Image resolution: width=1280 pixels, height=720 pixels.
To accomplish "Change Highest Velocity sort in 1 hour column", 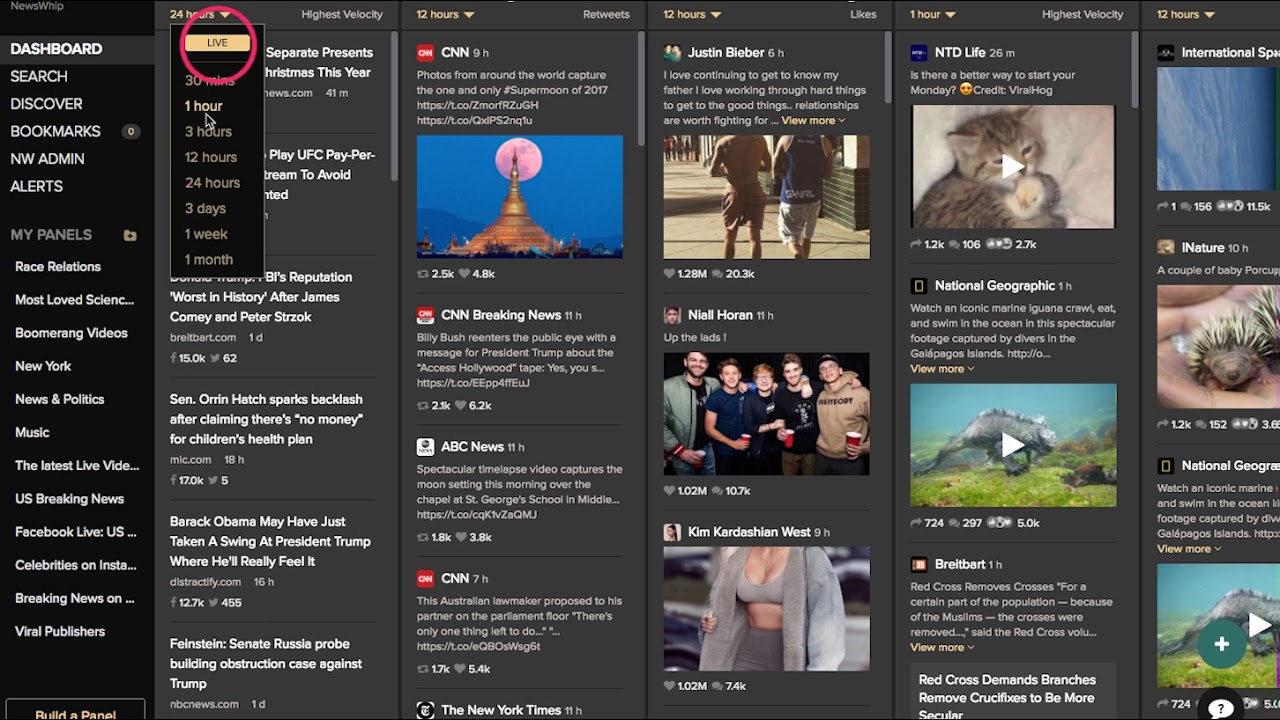I will (1083, 14).
